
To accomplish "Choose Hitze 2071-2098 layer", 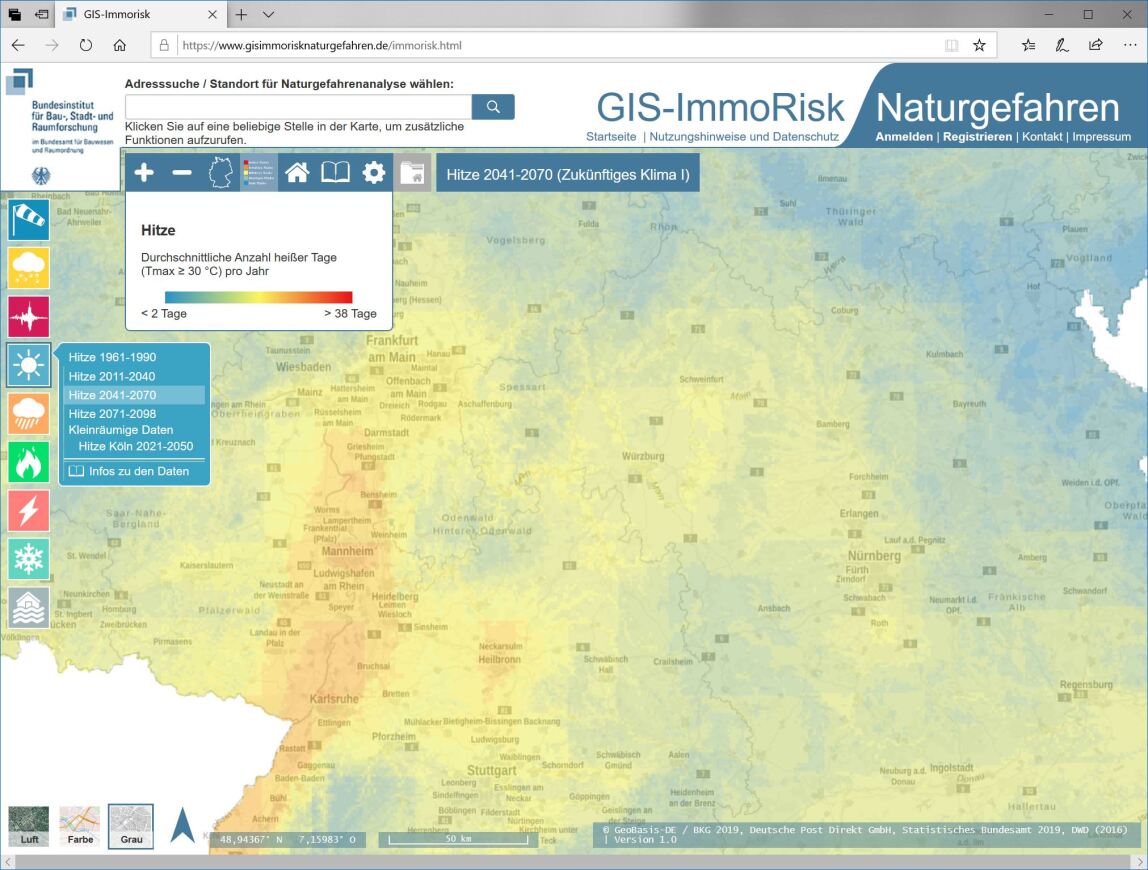I will [113, 414].
